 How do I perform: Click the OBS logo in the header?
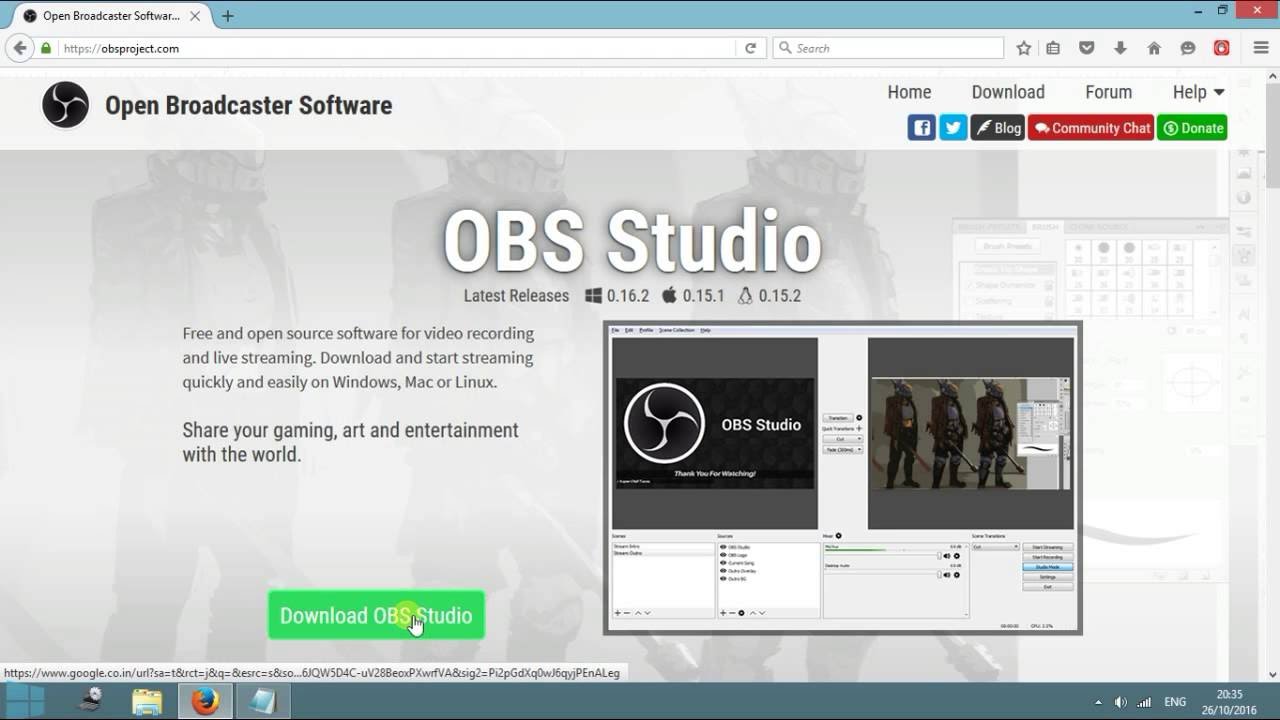(x=66, y=105)
